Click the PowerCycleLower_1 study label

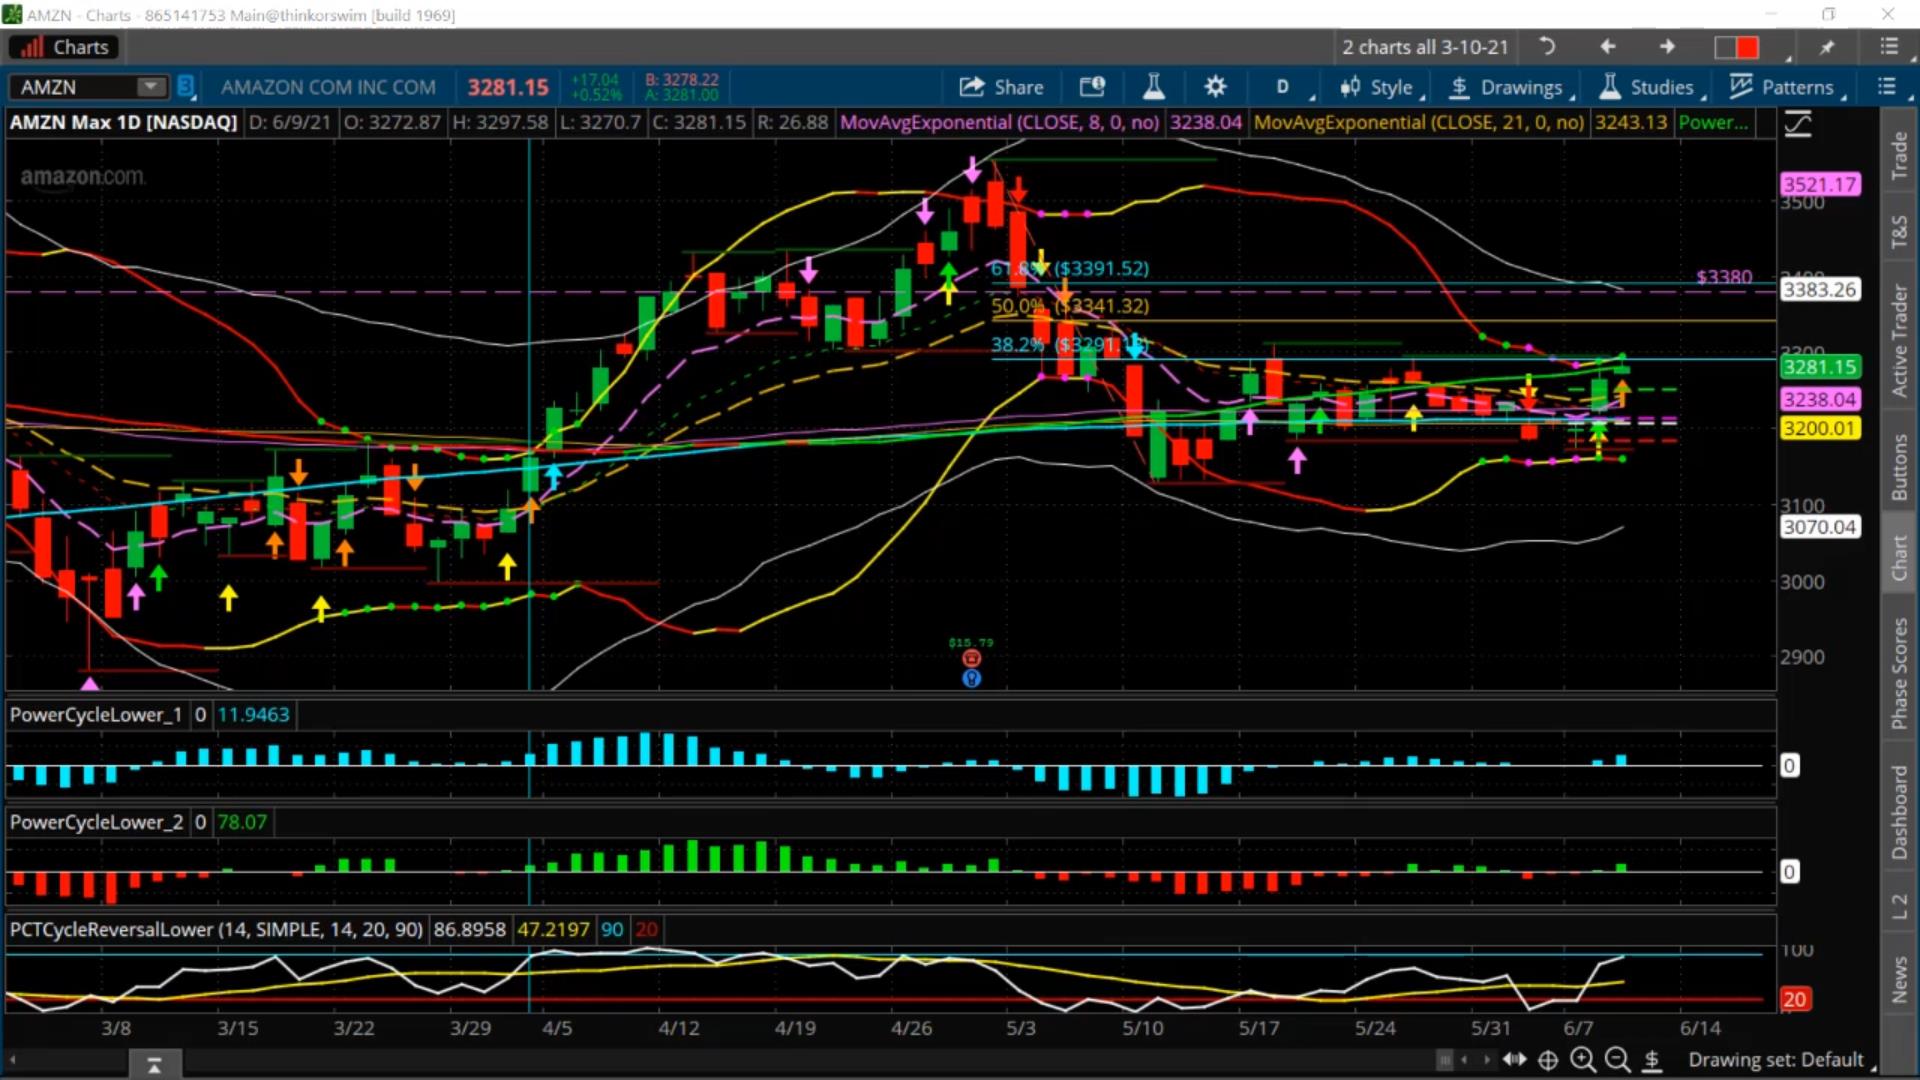click(96, 715)
